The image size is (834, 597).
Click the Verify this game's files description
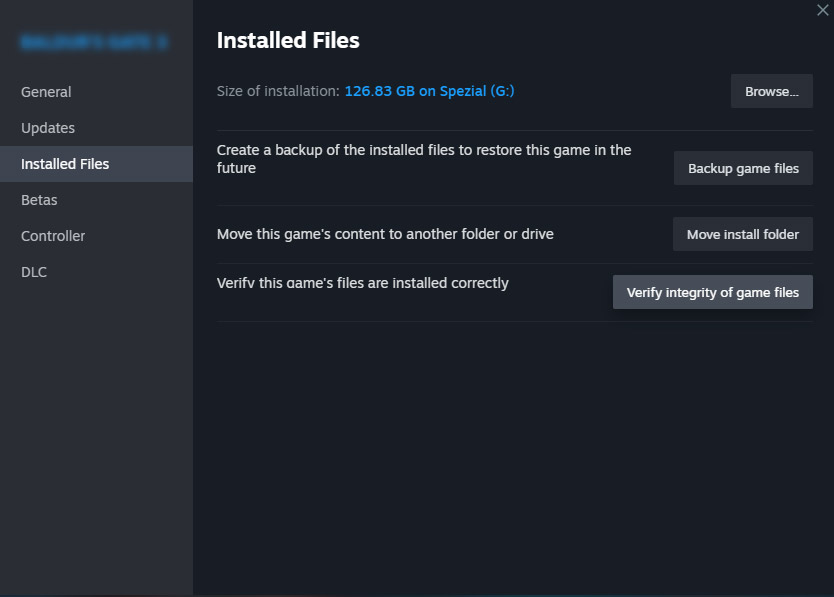[x=362, y=283]
